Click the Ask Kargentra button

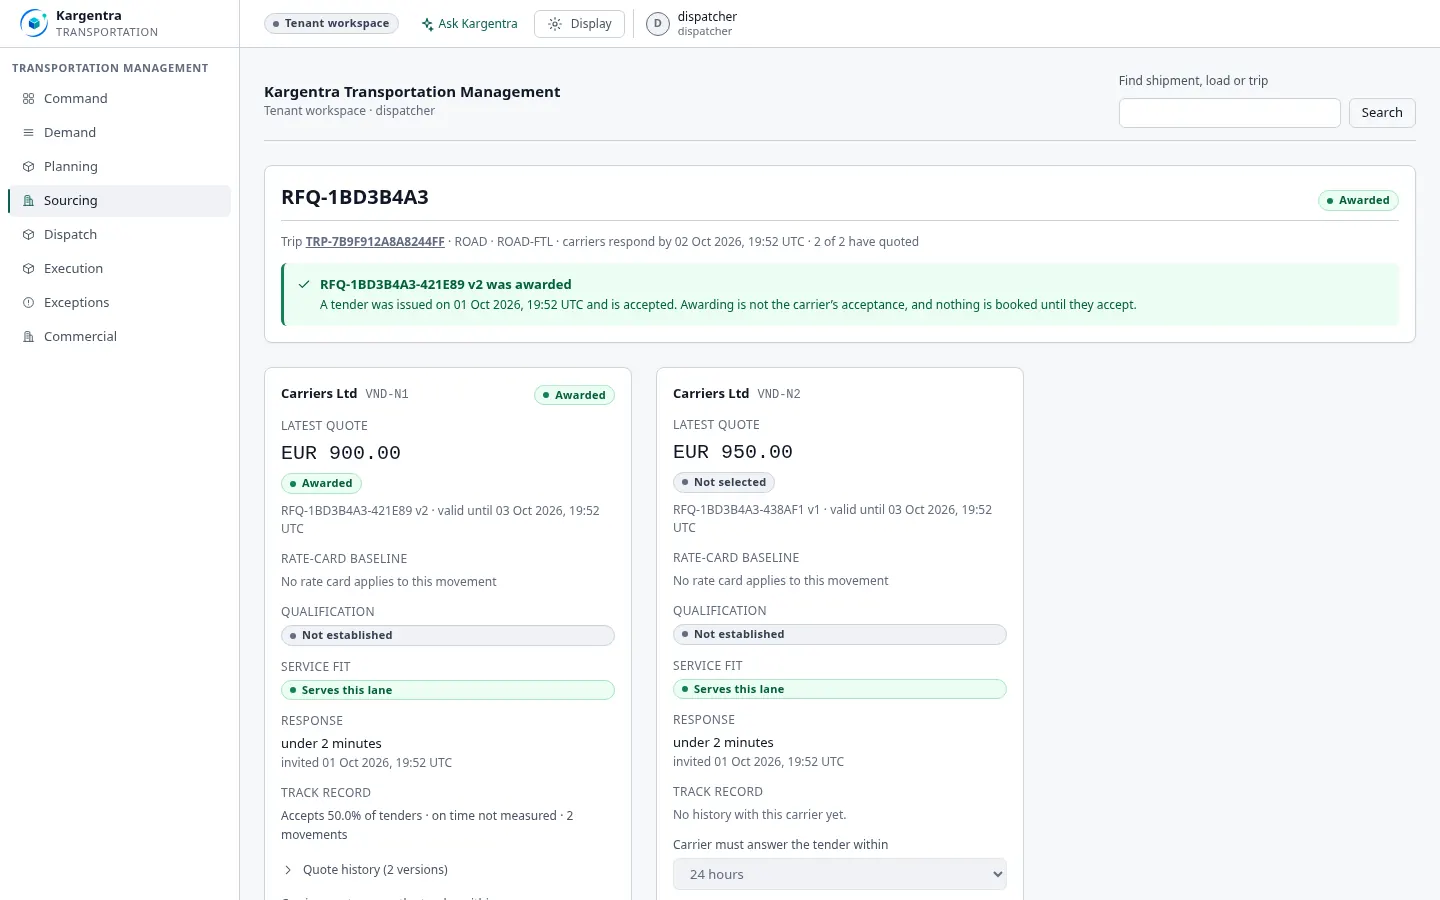click(x=469, y=24)
